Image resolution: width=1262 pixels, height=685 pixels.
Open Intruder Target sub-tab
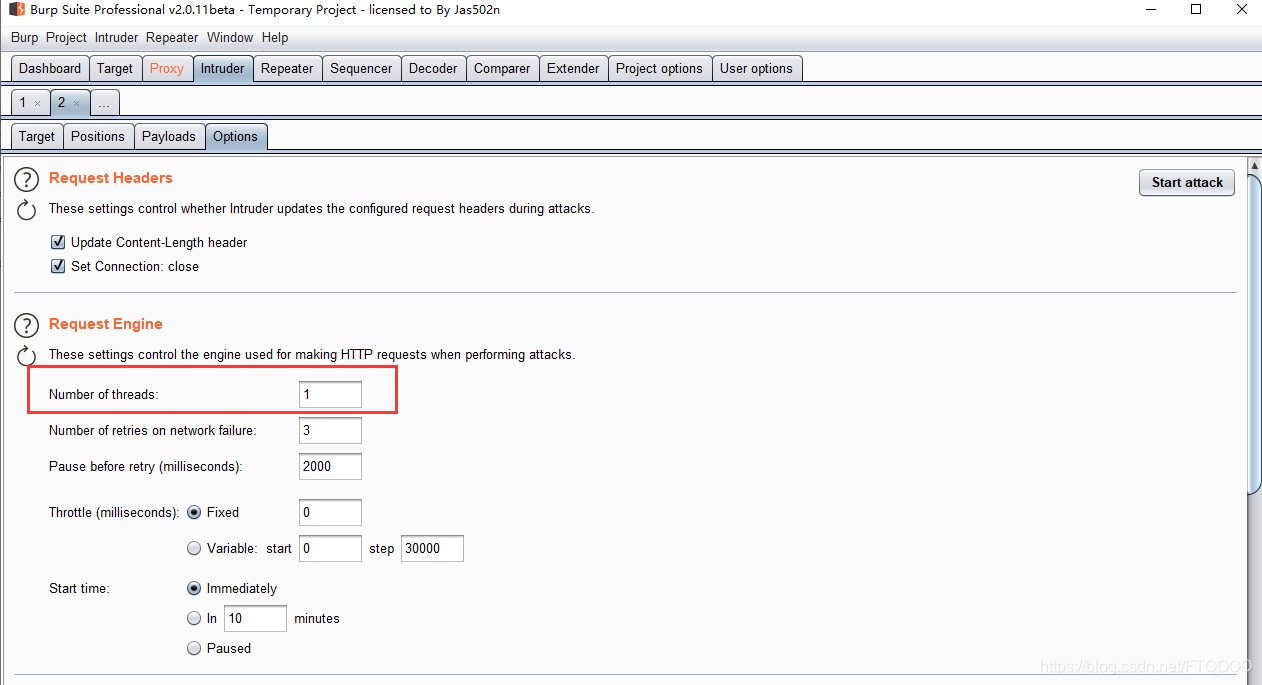(x=37, y=136)
